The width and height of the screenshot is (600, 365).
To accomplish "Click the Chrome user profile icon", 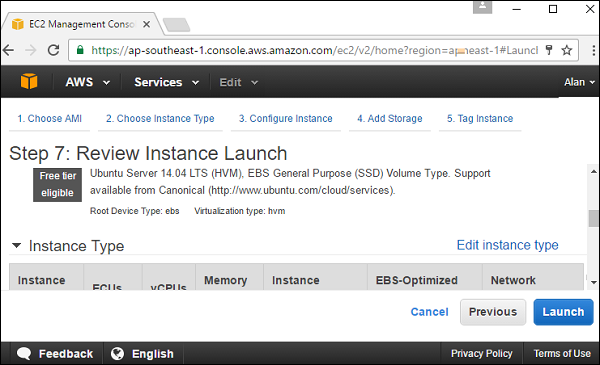I will pyautogui.click(x=482, y=7).
